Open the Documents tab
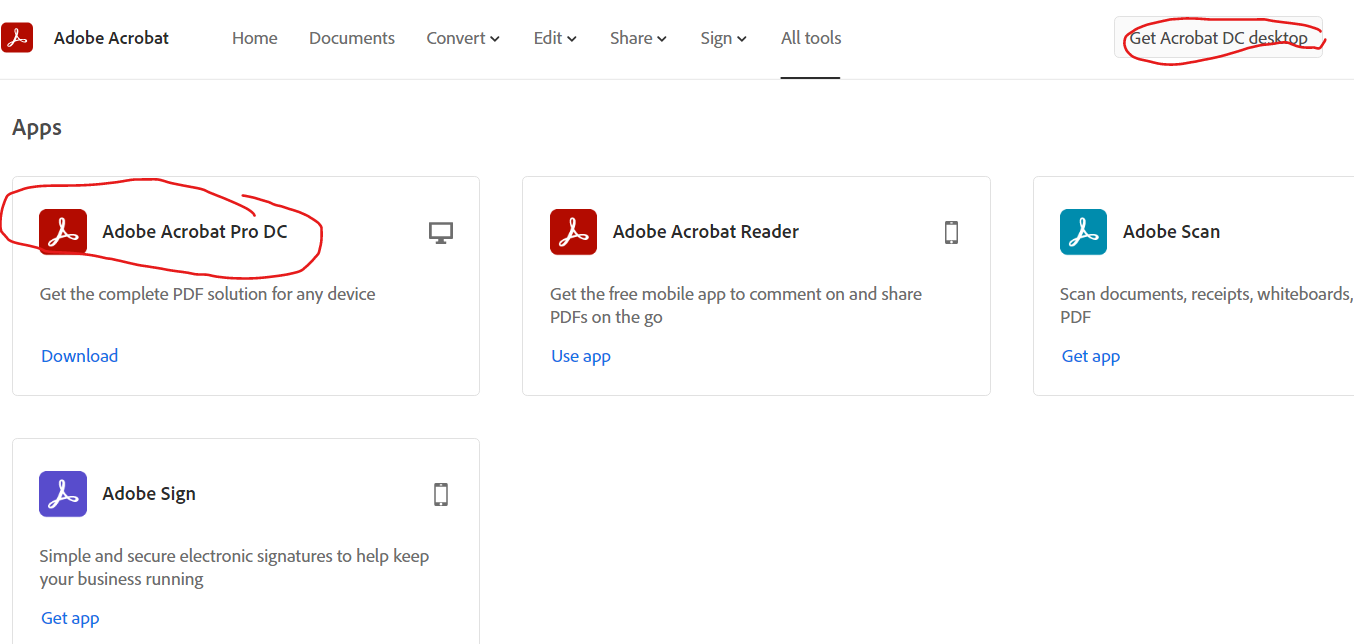The height and width of the screenshot is (644, 1354). [x=352, y=38]
